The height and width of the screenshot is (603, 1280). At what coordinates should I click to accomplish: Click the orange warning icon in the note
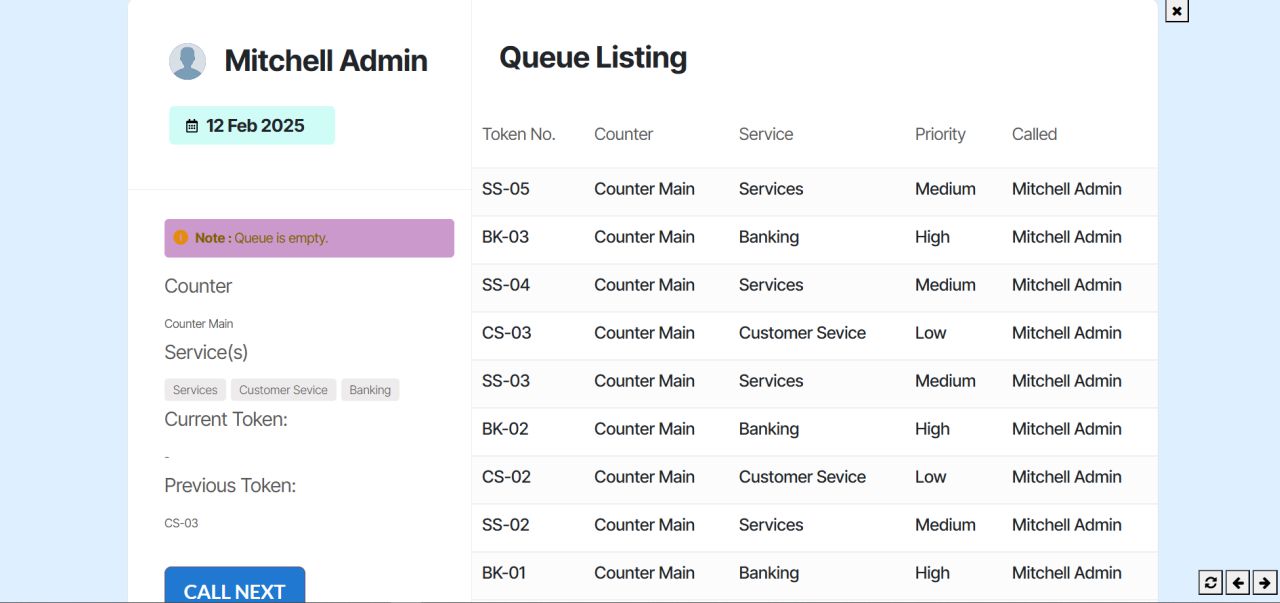tap(180, 238)
